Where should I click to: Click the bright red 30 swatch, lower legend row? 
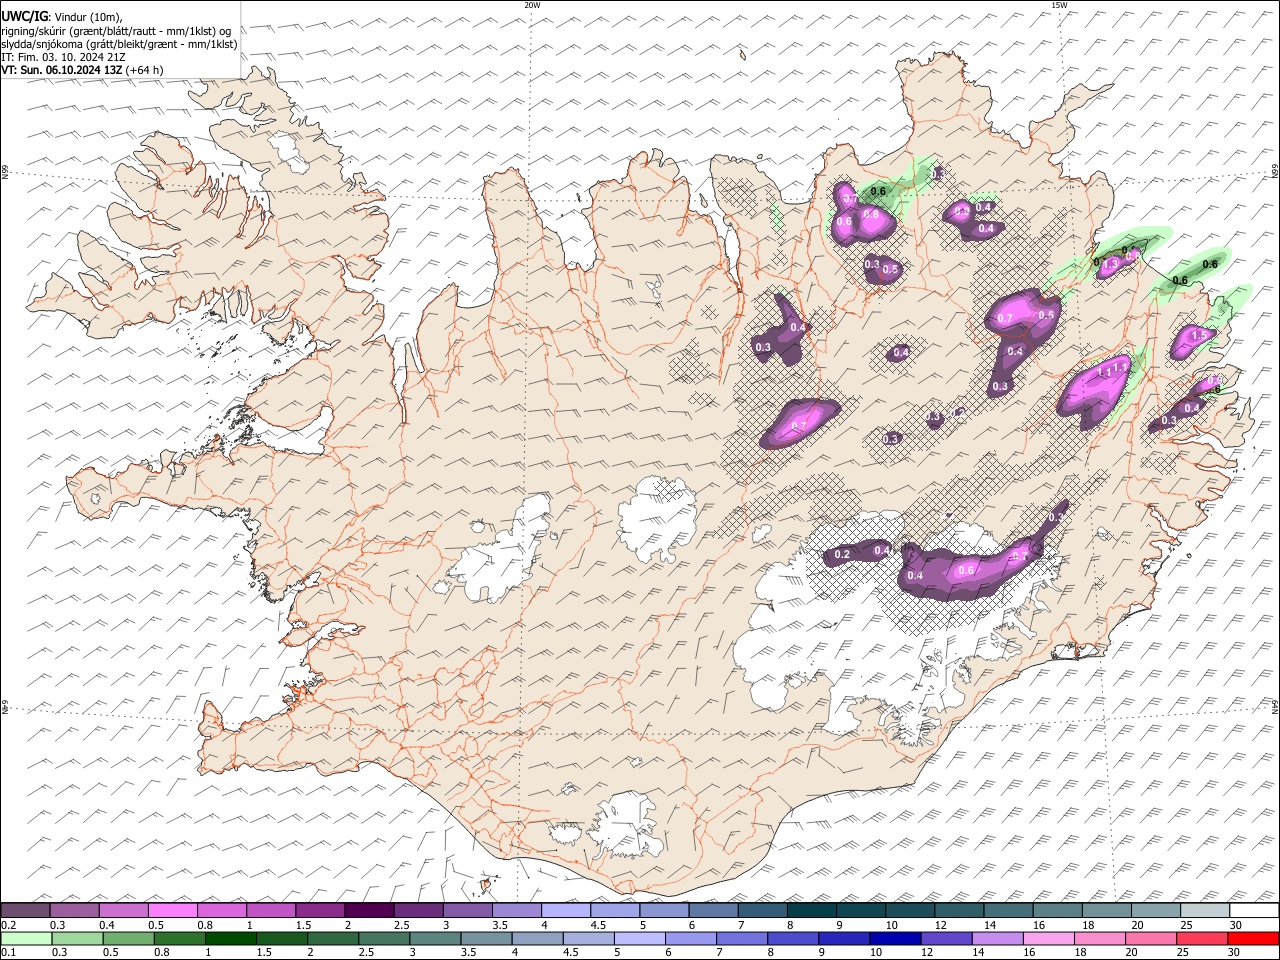[x=1253, y=938]
